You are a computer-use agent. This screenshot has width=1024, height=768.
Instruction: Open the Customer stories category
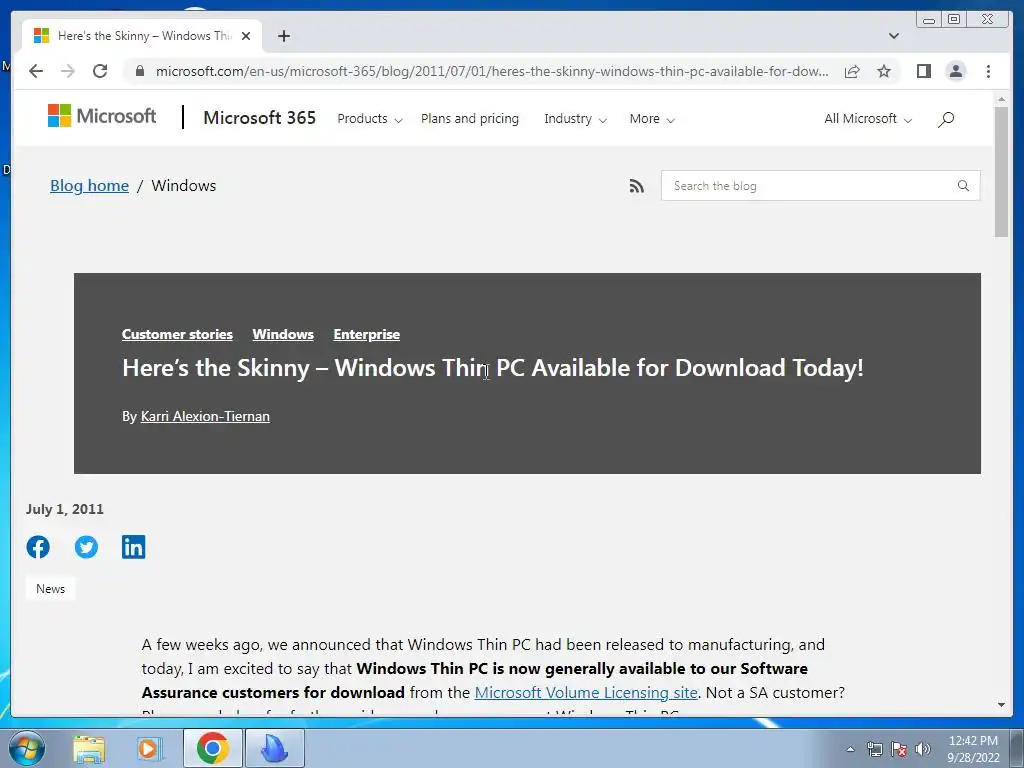click(x=177, y=334)
